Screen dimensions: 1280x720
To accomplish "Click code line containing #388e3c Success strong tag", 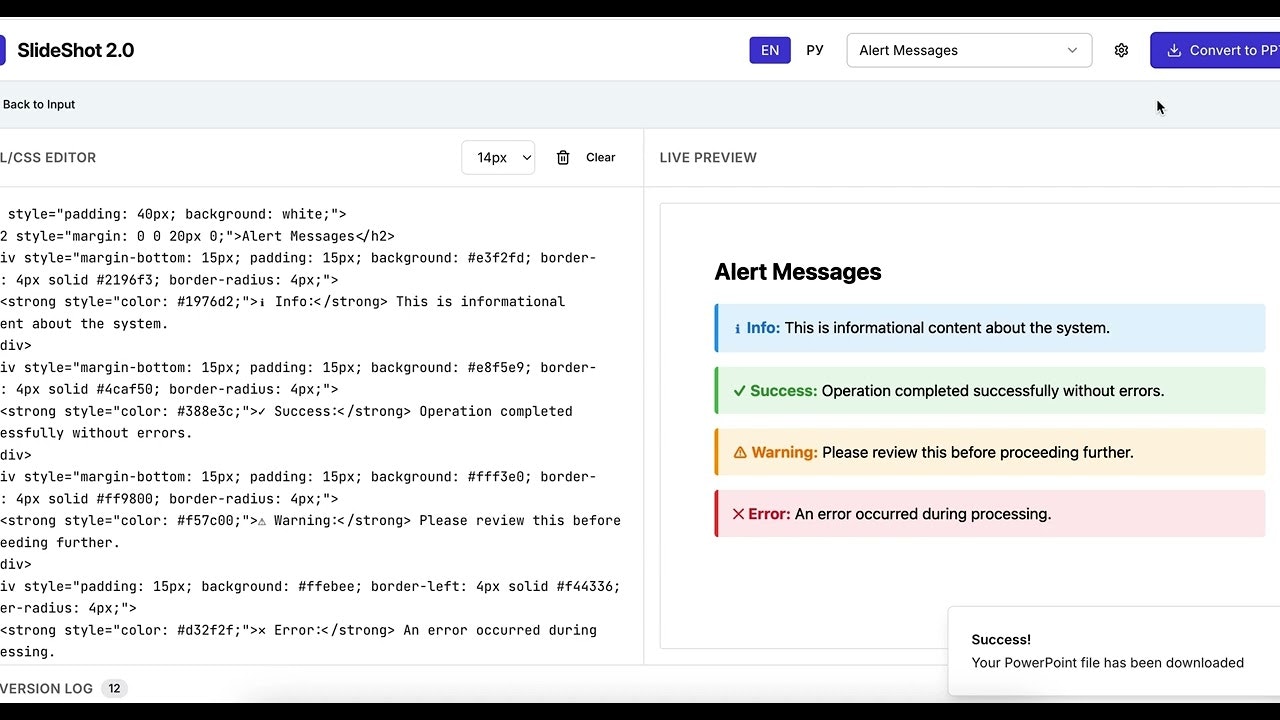I will click(286, 411).
